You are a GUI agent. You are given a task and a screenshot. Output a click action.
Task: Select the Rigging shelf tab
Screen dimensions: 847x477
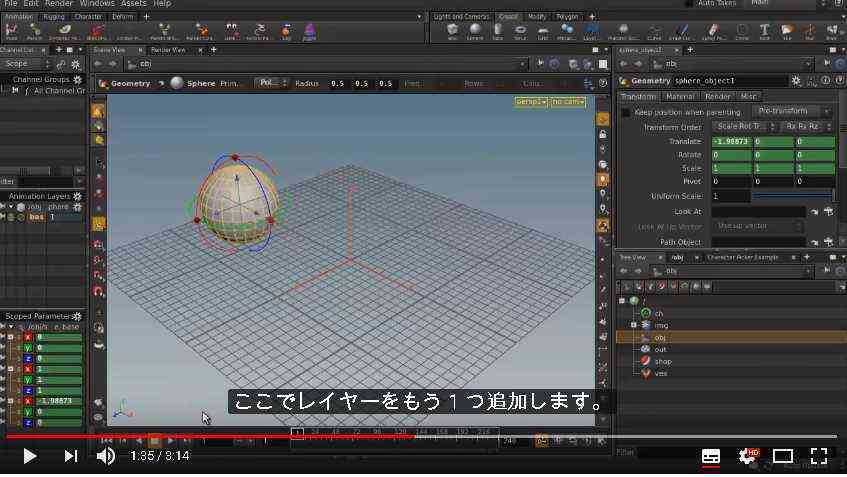click(x=53, y=17)
